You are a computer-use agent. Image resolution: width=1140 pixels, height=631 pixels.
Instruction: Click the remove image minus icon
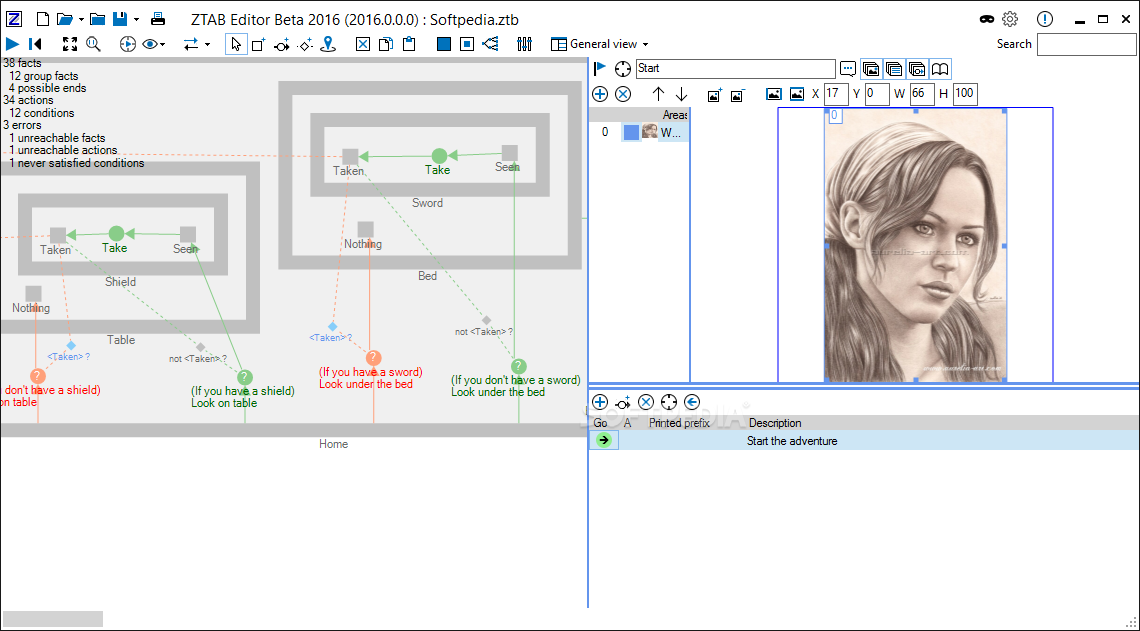[737, 95]
